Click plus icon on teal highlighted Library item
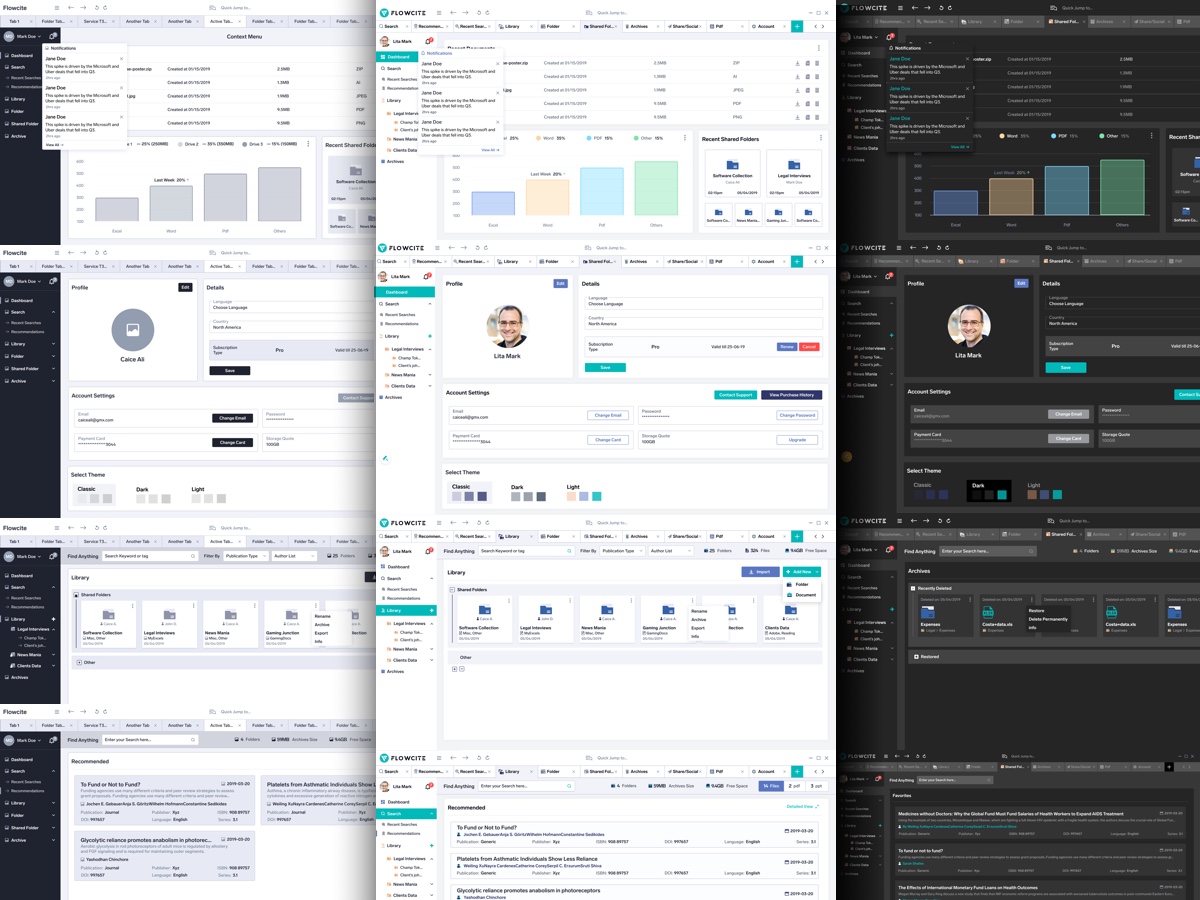 431,610
